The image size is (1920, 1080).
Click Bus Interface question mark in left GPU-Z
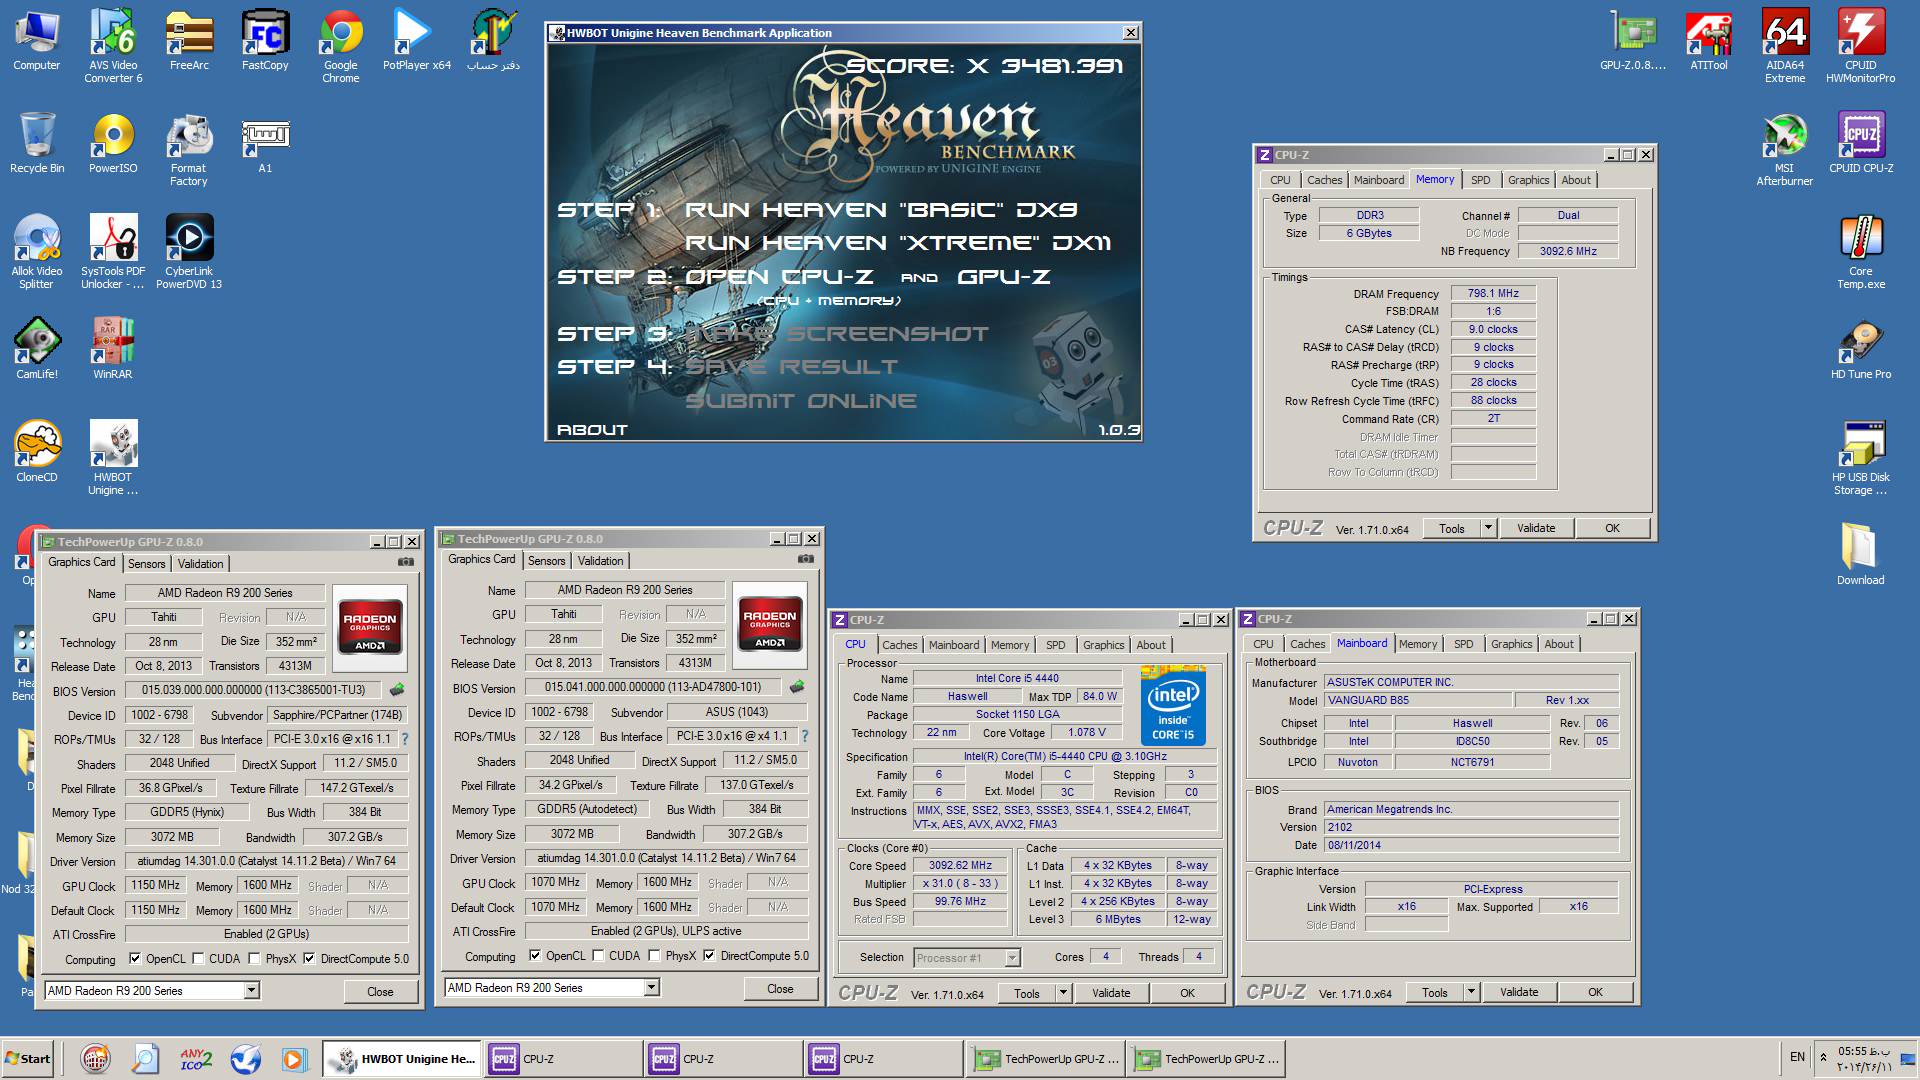pyautogui.click(x=405, y=739)
